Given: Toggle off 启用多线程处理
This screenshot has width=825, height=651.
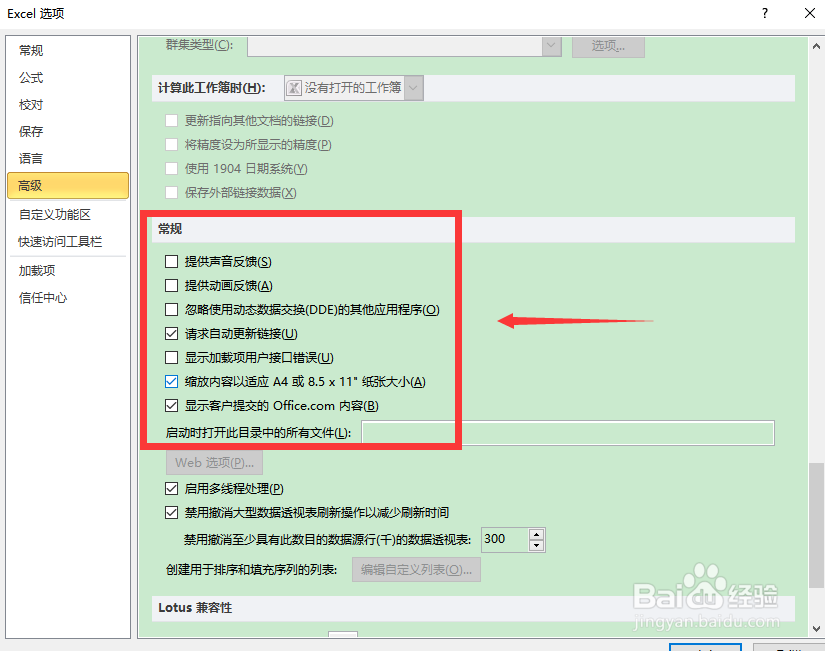Looking at the screenshot, I should pos(173,488).
